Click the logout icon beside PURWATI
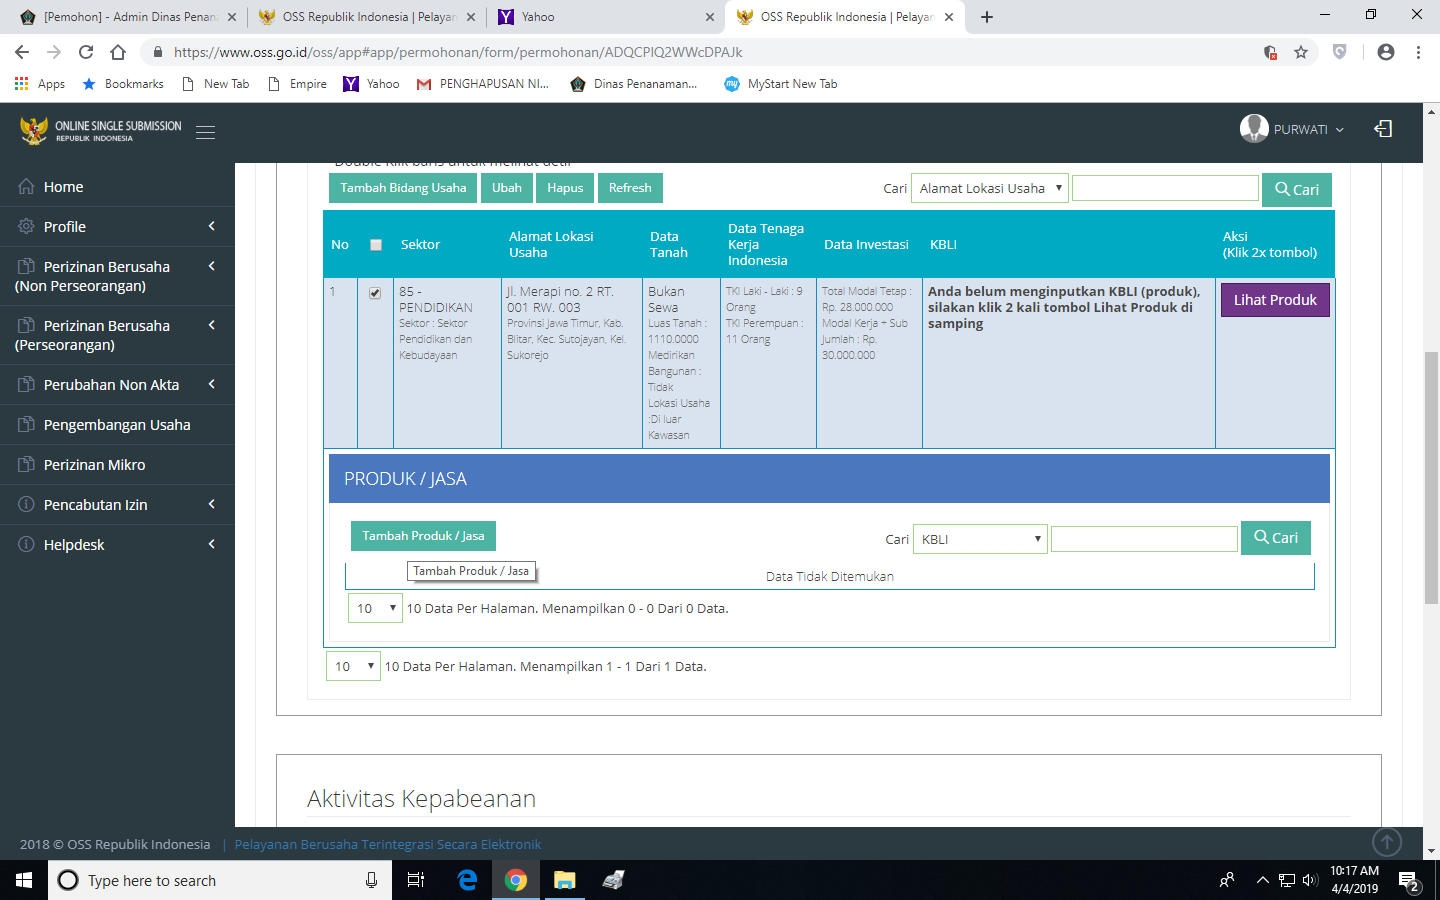1440x900 pixels. tap(1383, 129)
